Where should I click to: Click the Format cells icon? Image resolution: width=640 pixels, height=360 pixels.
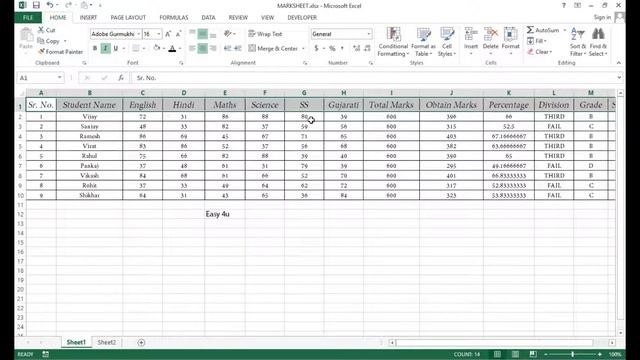(x=511, y=34)
